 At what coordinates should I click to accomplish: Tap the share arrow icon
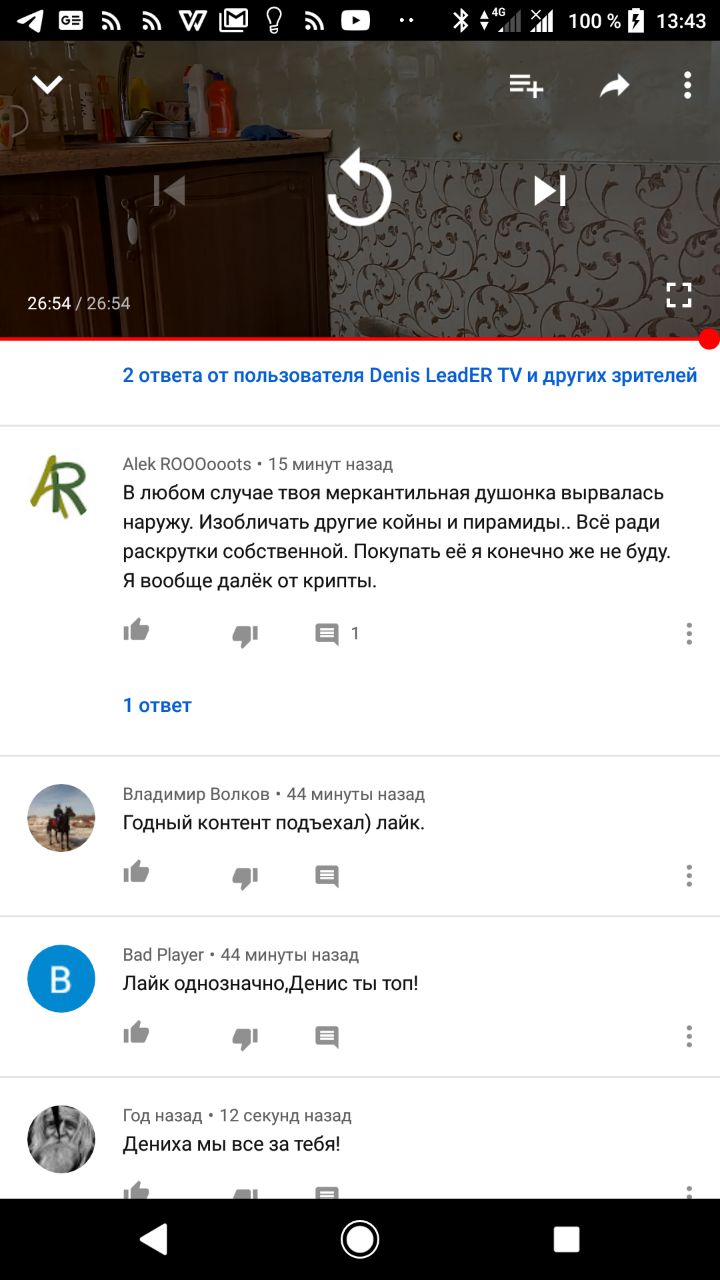pyautogui.click(x=614, y=86)
